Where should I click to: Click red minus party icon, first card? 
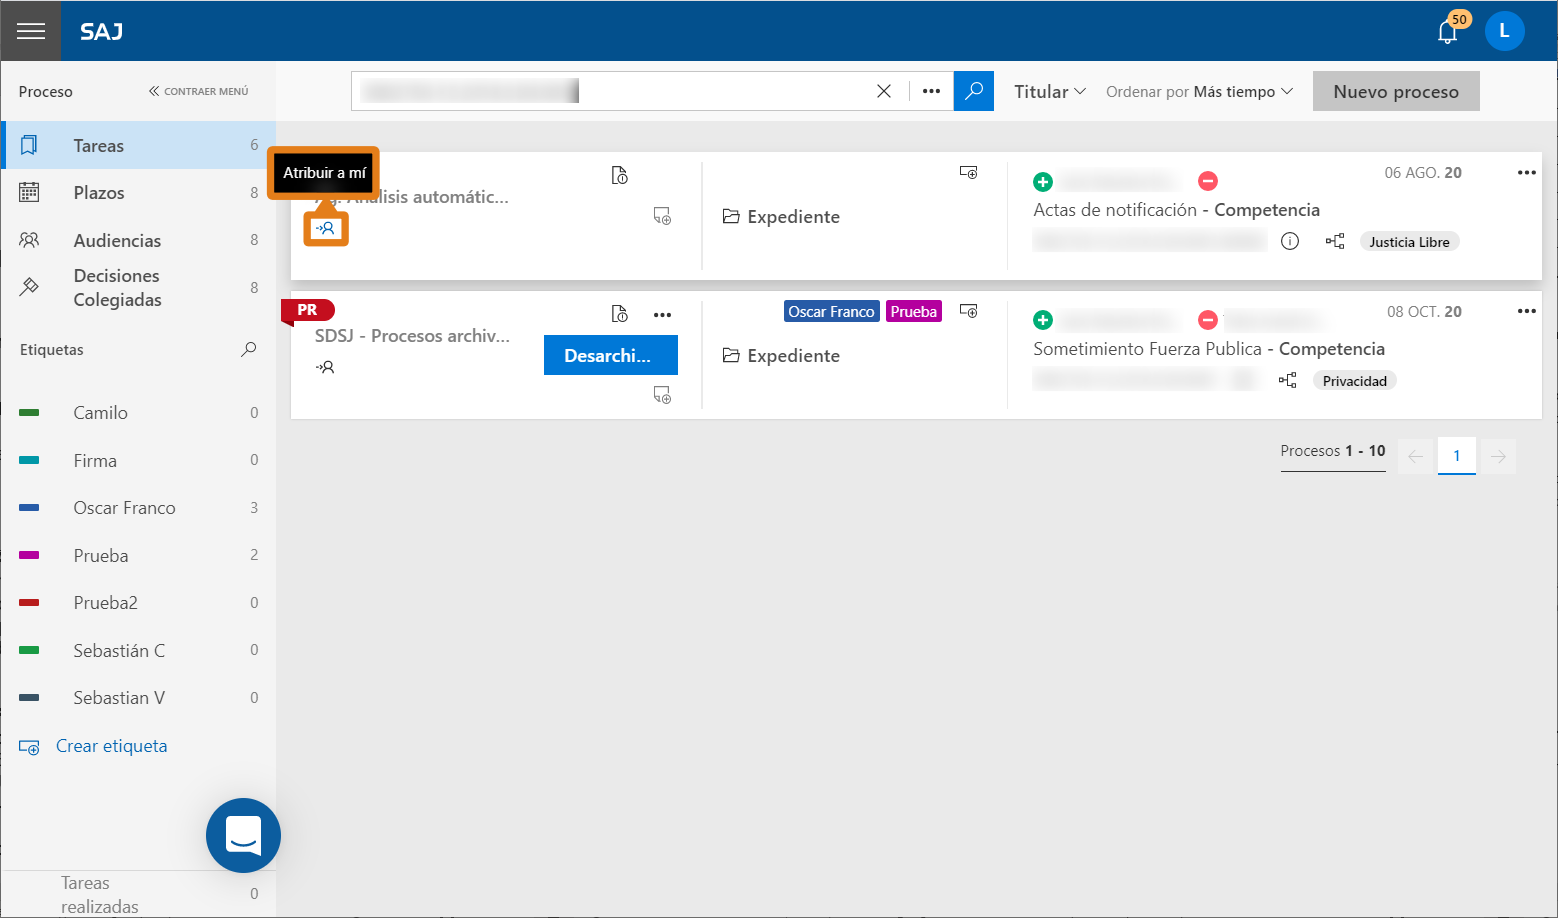click(x=1208, y=181)
